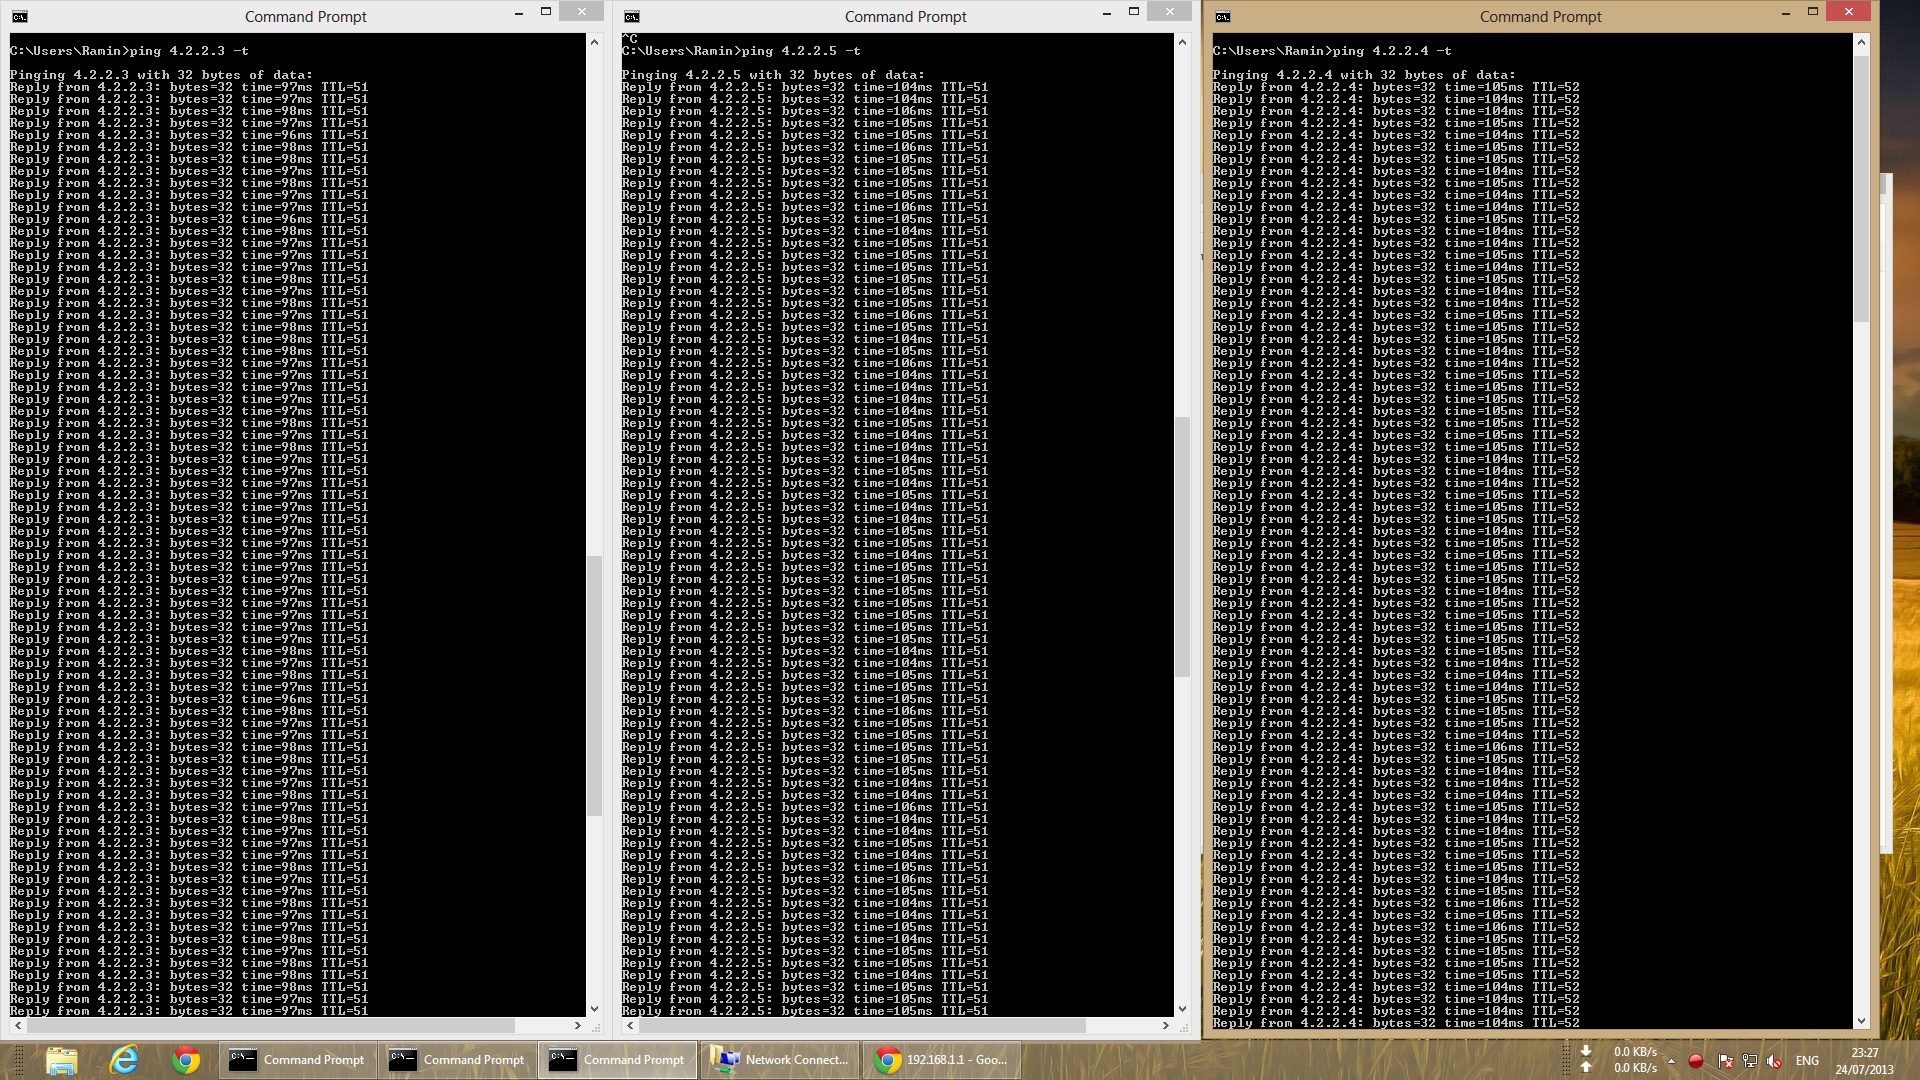
Task: Click scroll-up arrow in ping 4.2.2.3 window
Action: (x=594, y=42)
